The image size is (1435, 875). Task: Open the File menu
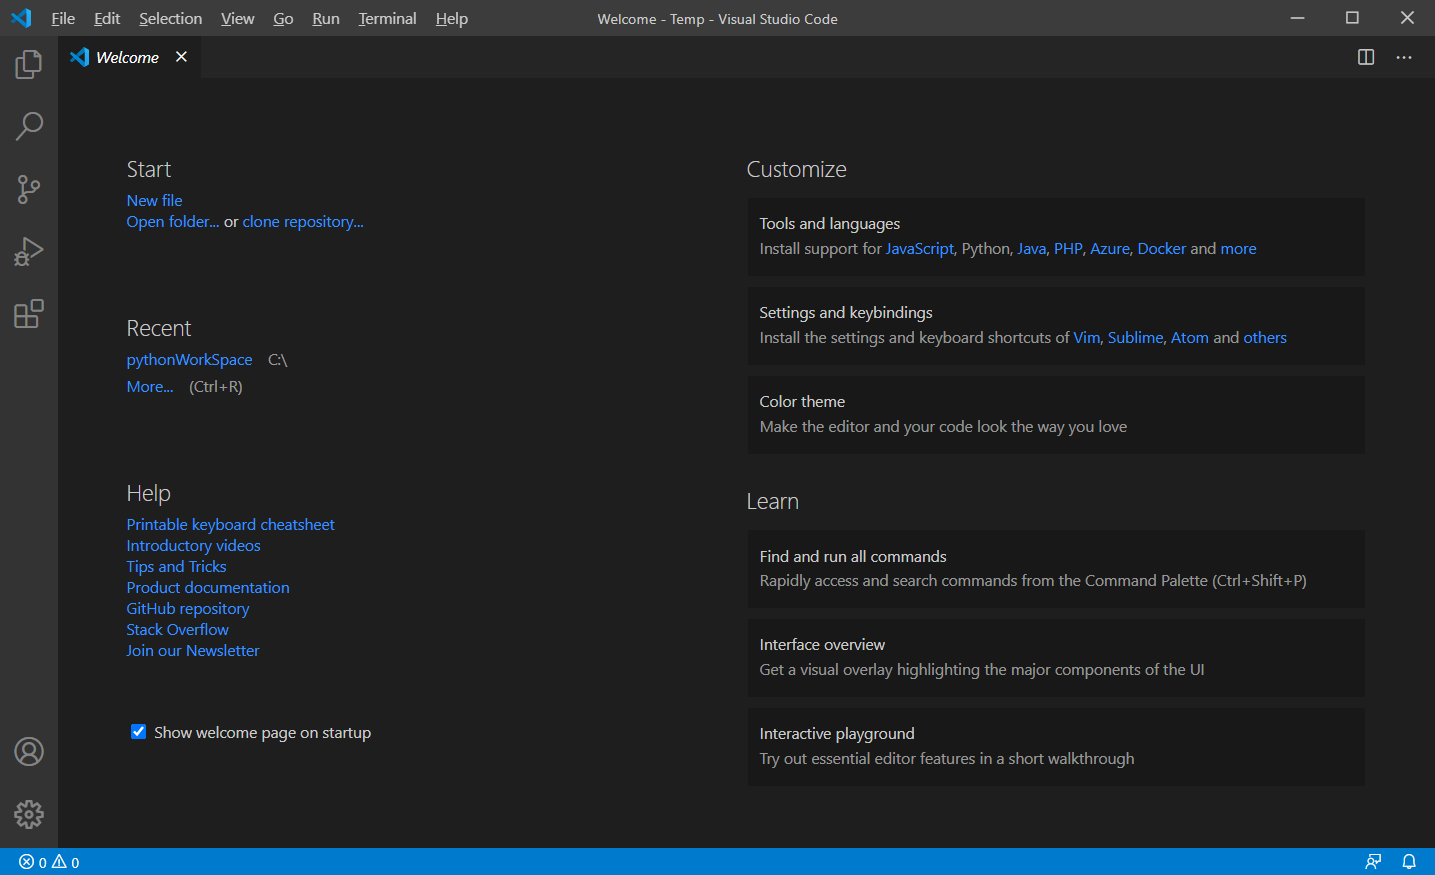(63, 18)
